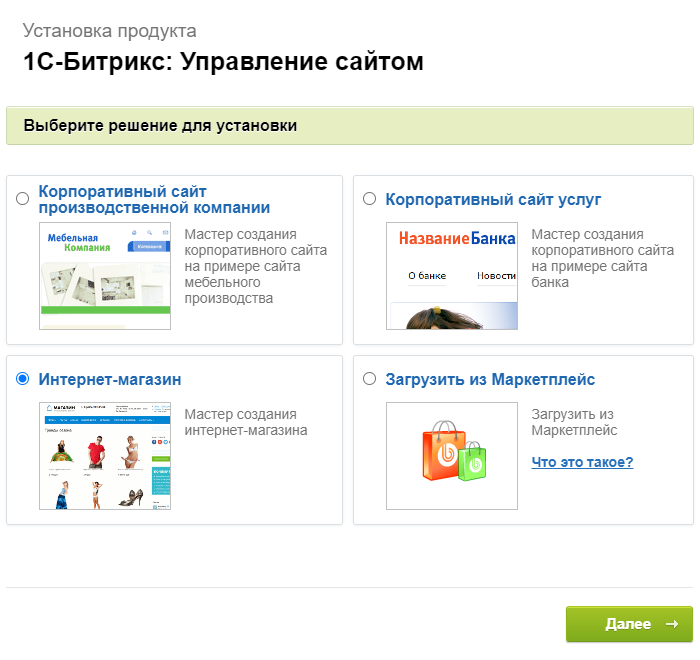Click the arrow icon on the Далее button

(672, 624)
